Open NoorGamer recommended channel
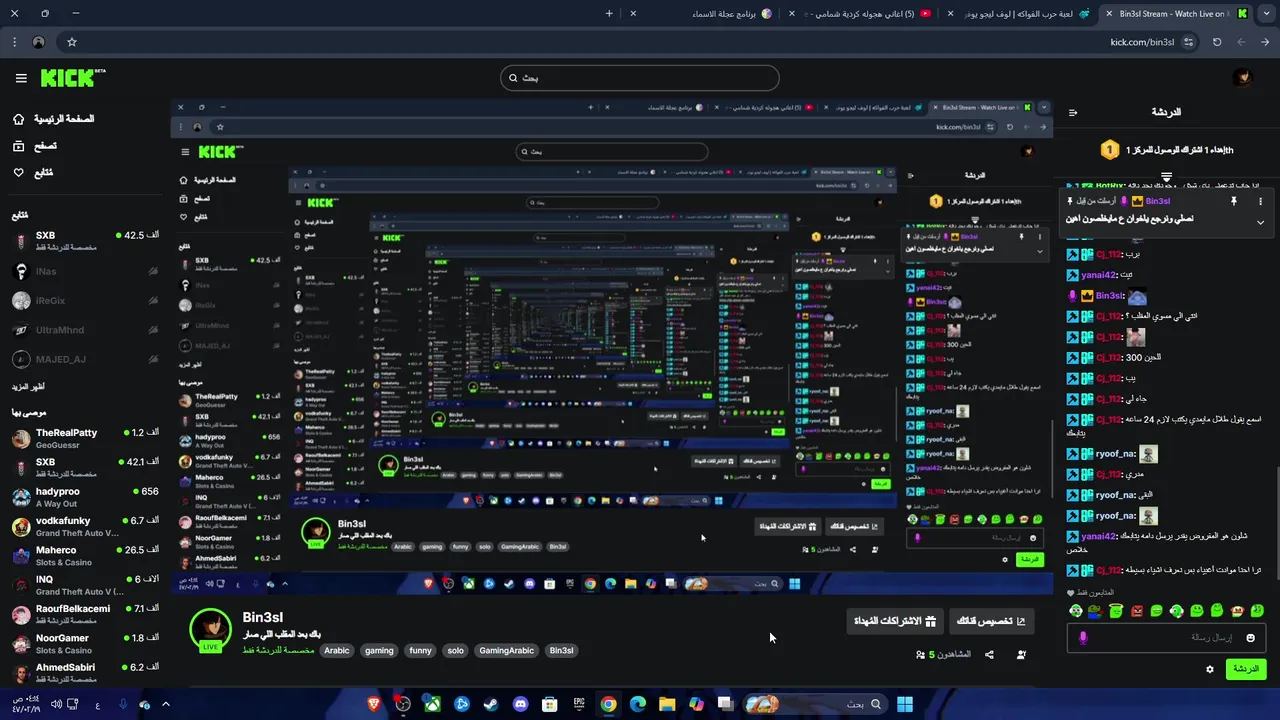The height and width of the screenshot is (720, 1280). [85, 643]
